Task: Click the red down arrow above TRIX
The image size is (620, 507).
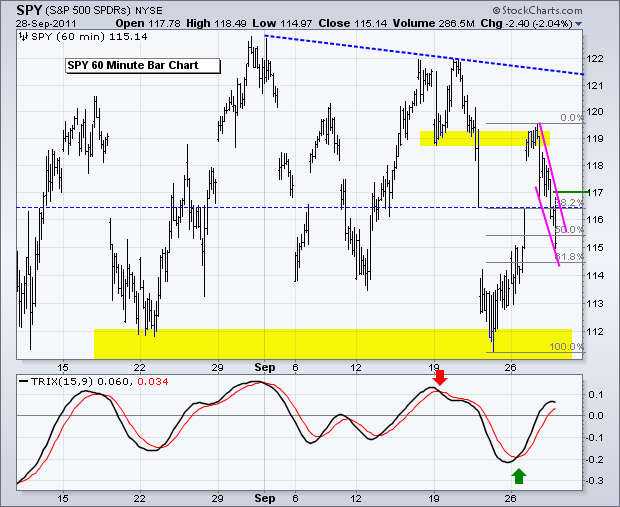Action: coord(440,377)
